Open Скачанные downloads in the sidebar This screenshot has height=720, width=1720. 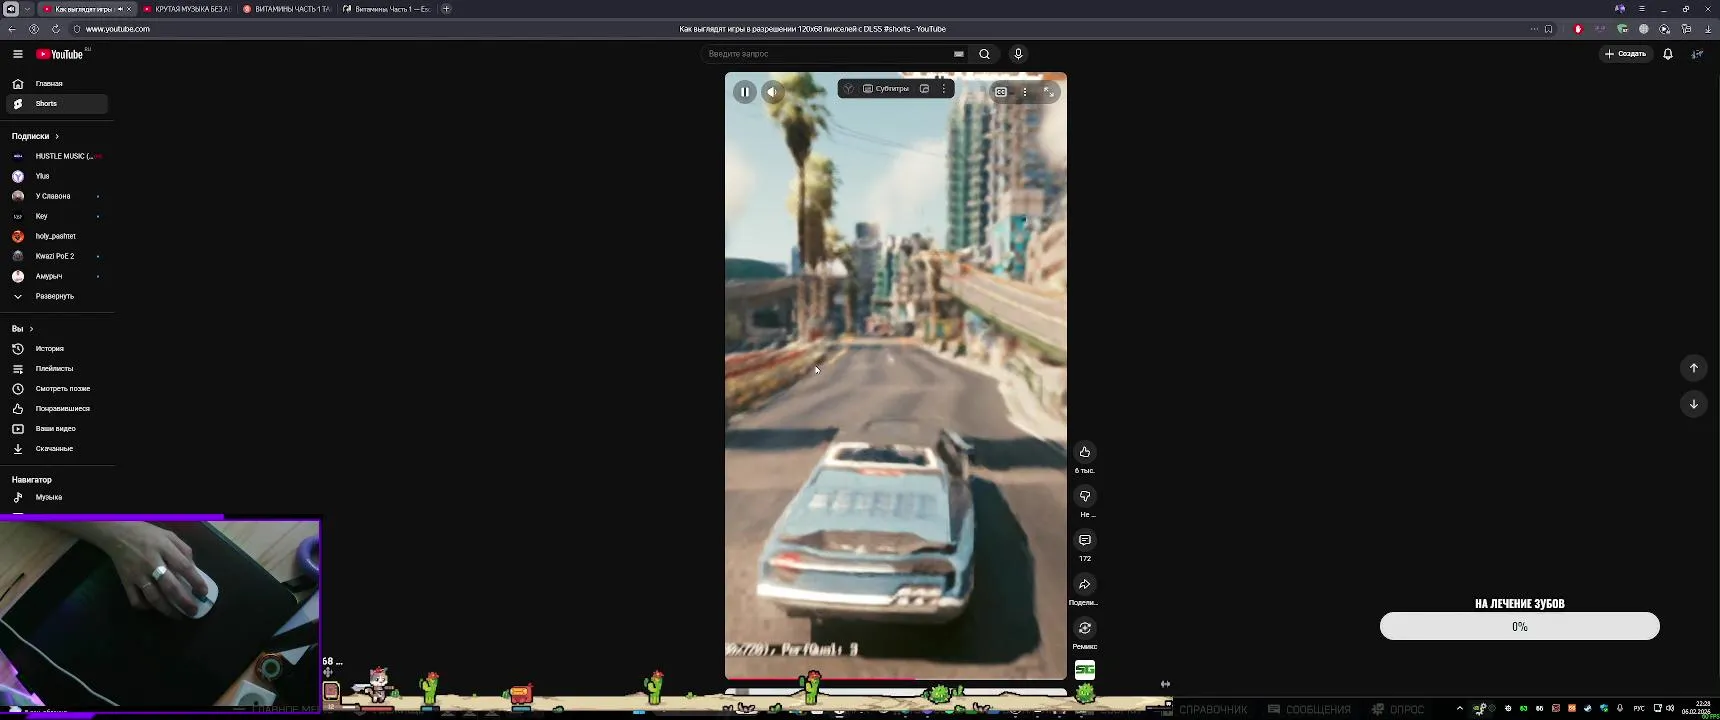[57, 449]
